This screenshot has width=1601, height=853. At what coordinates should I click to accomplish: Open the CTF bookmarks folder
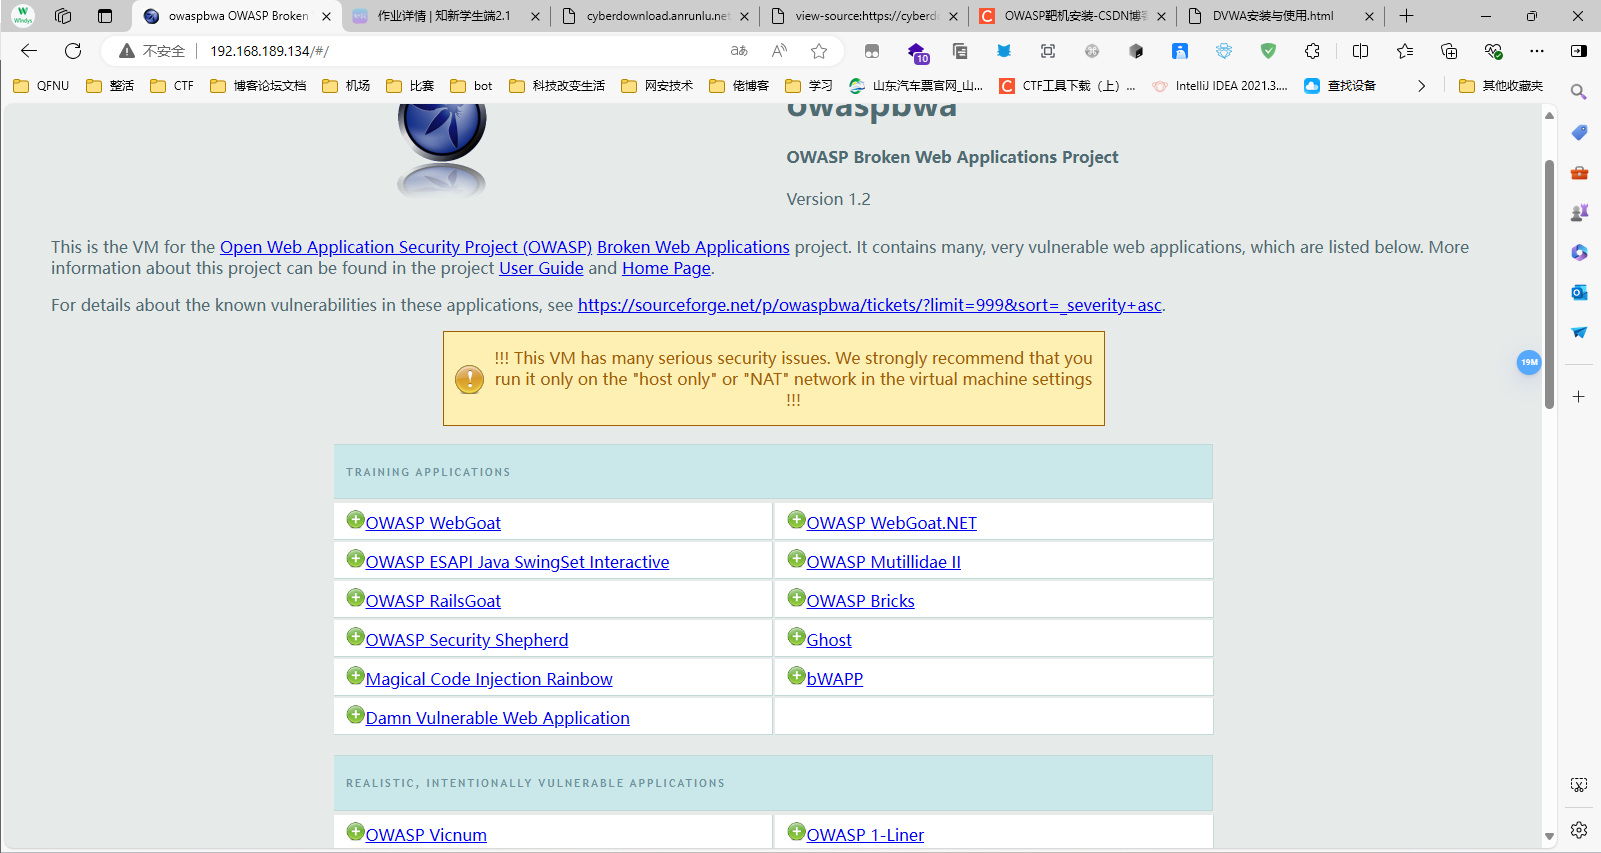[x=172, y=86]
